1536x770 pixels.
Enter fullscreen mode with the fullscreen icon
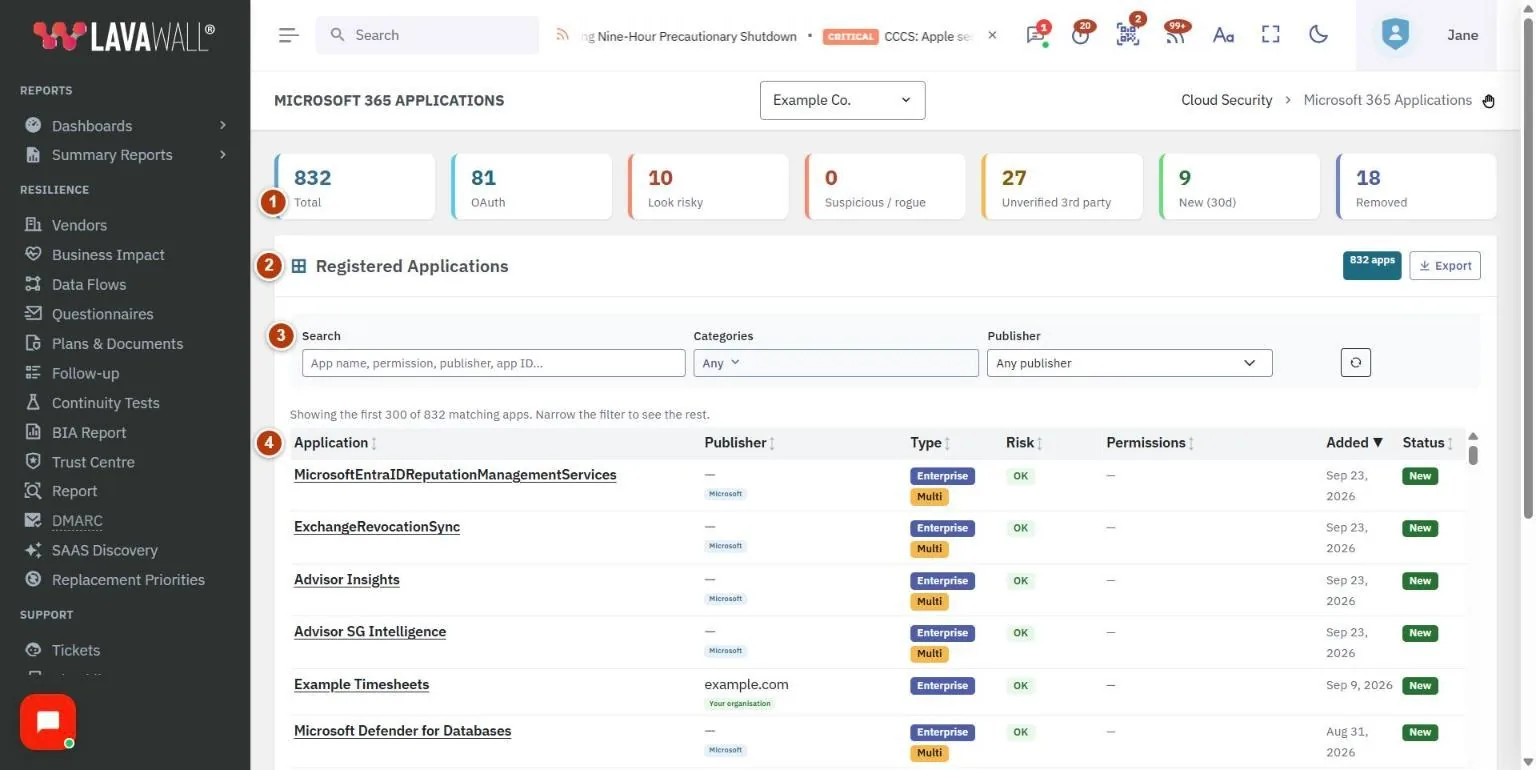(1271, 35)
